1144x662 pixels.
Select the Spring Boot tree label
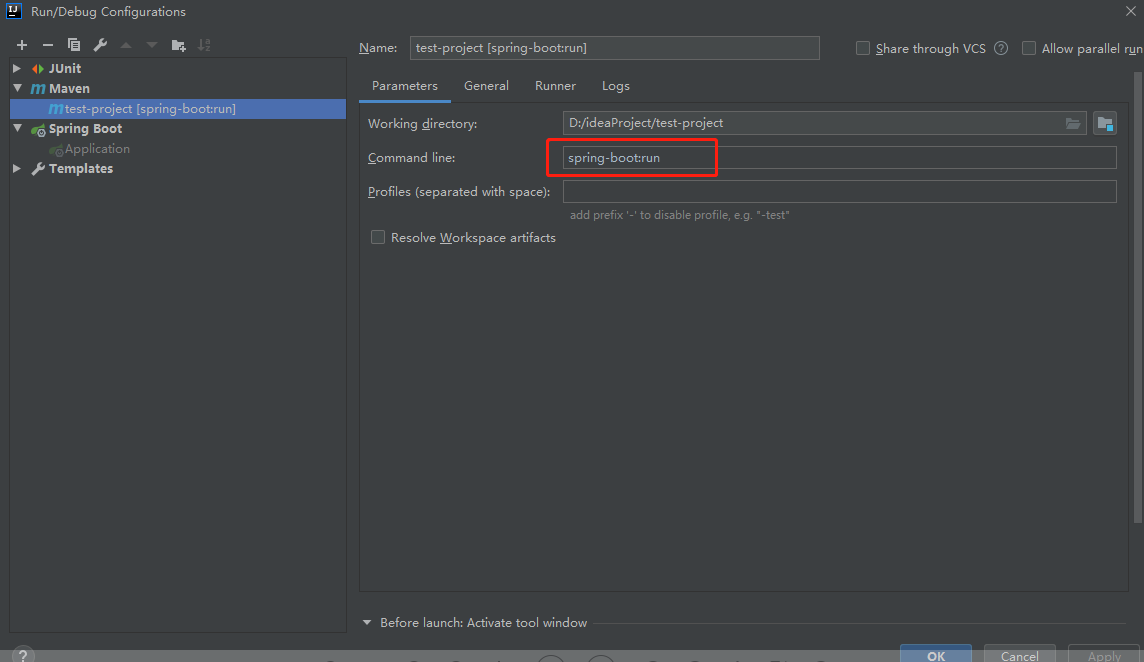coord(85,128)
